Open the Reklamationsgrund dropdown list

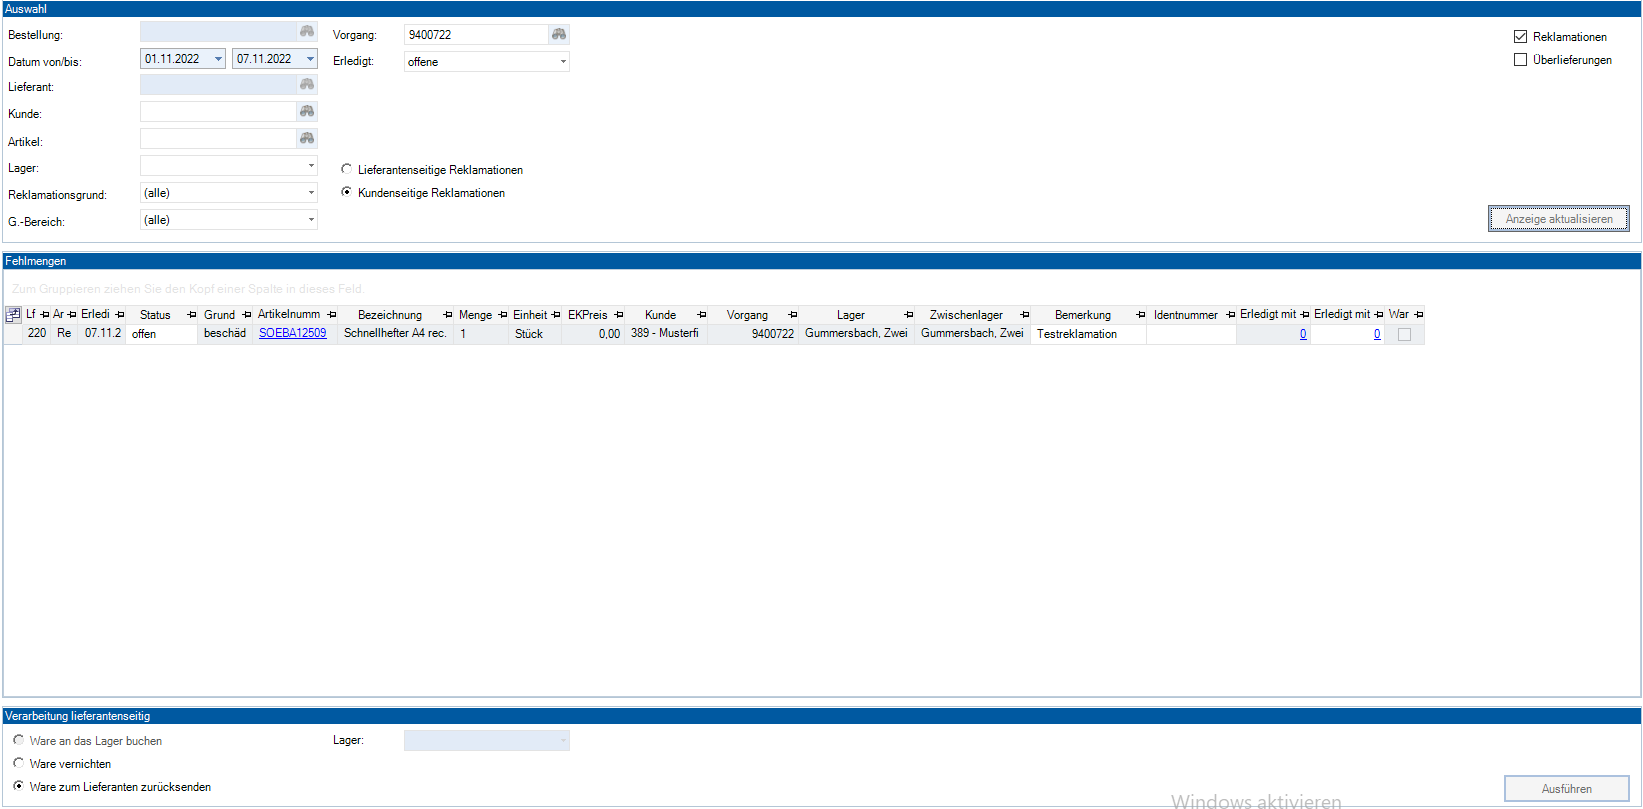tap(311, 193)
